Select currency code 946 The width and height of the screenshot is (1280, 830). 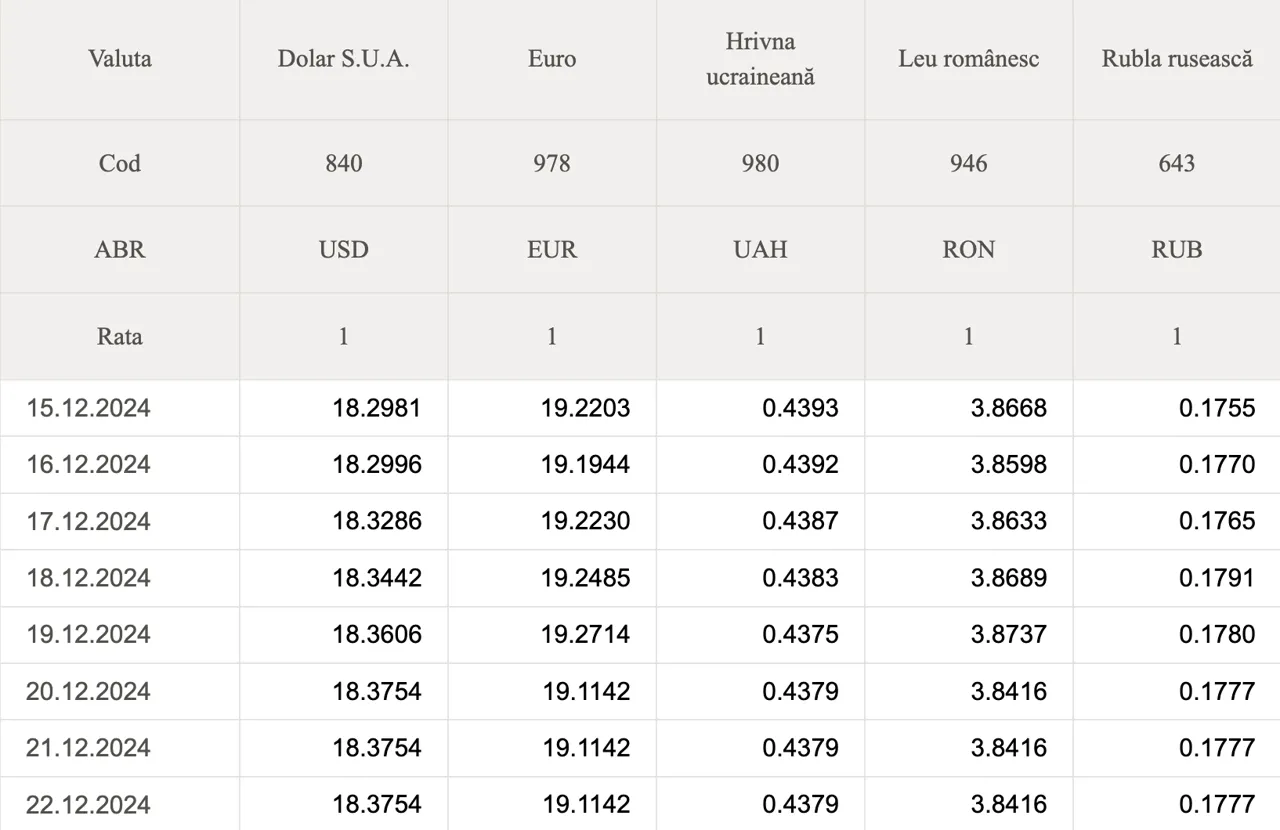[969, 163]
